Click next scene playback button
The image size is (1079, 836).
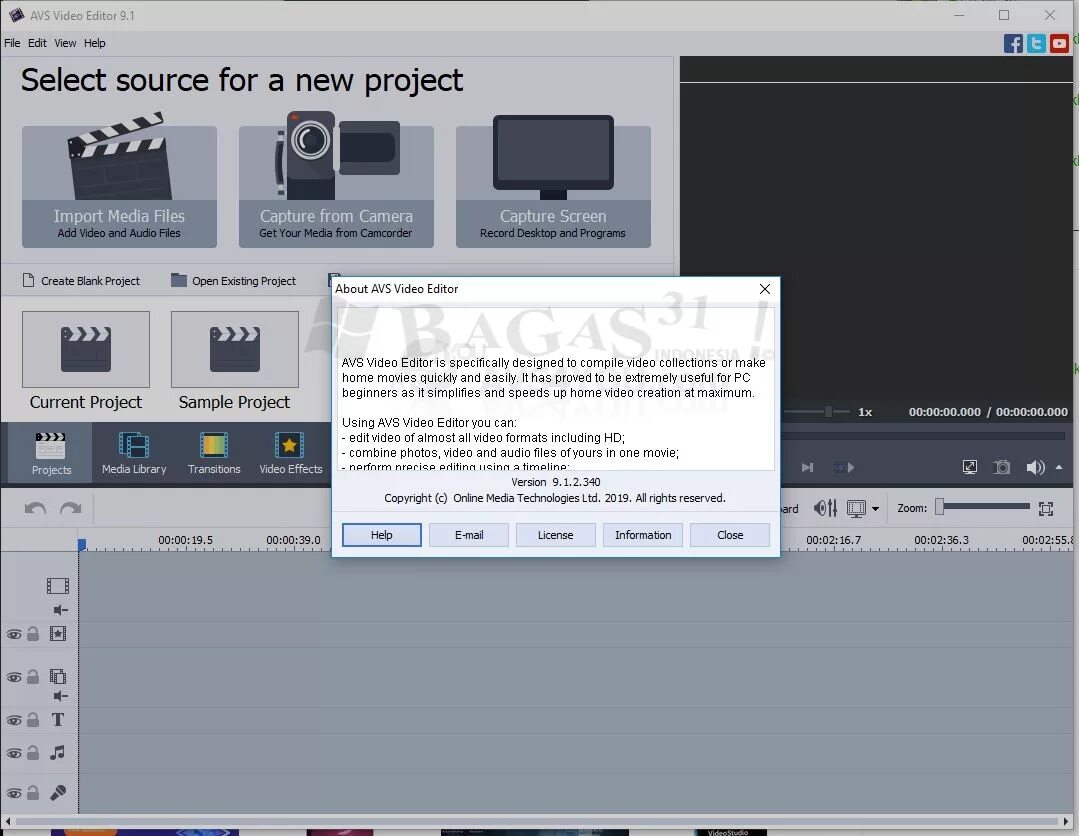pos(844,468)
